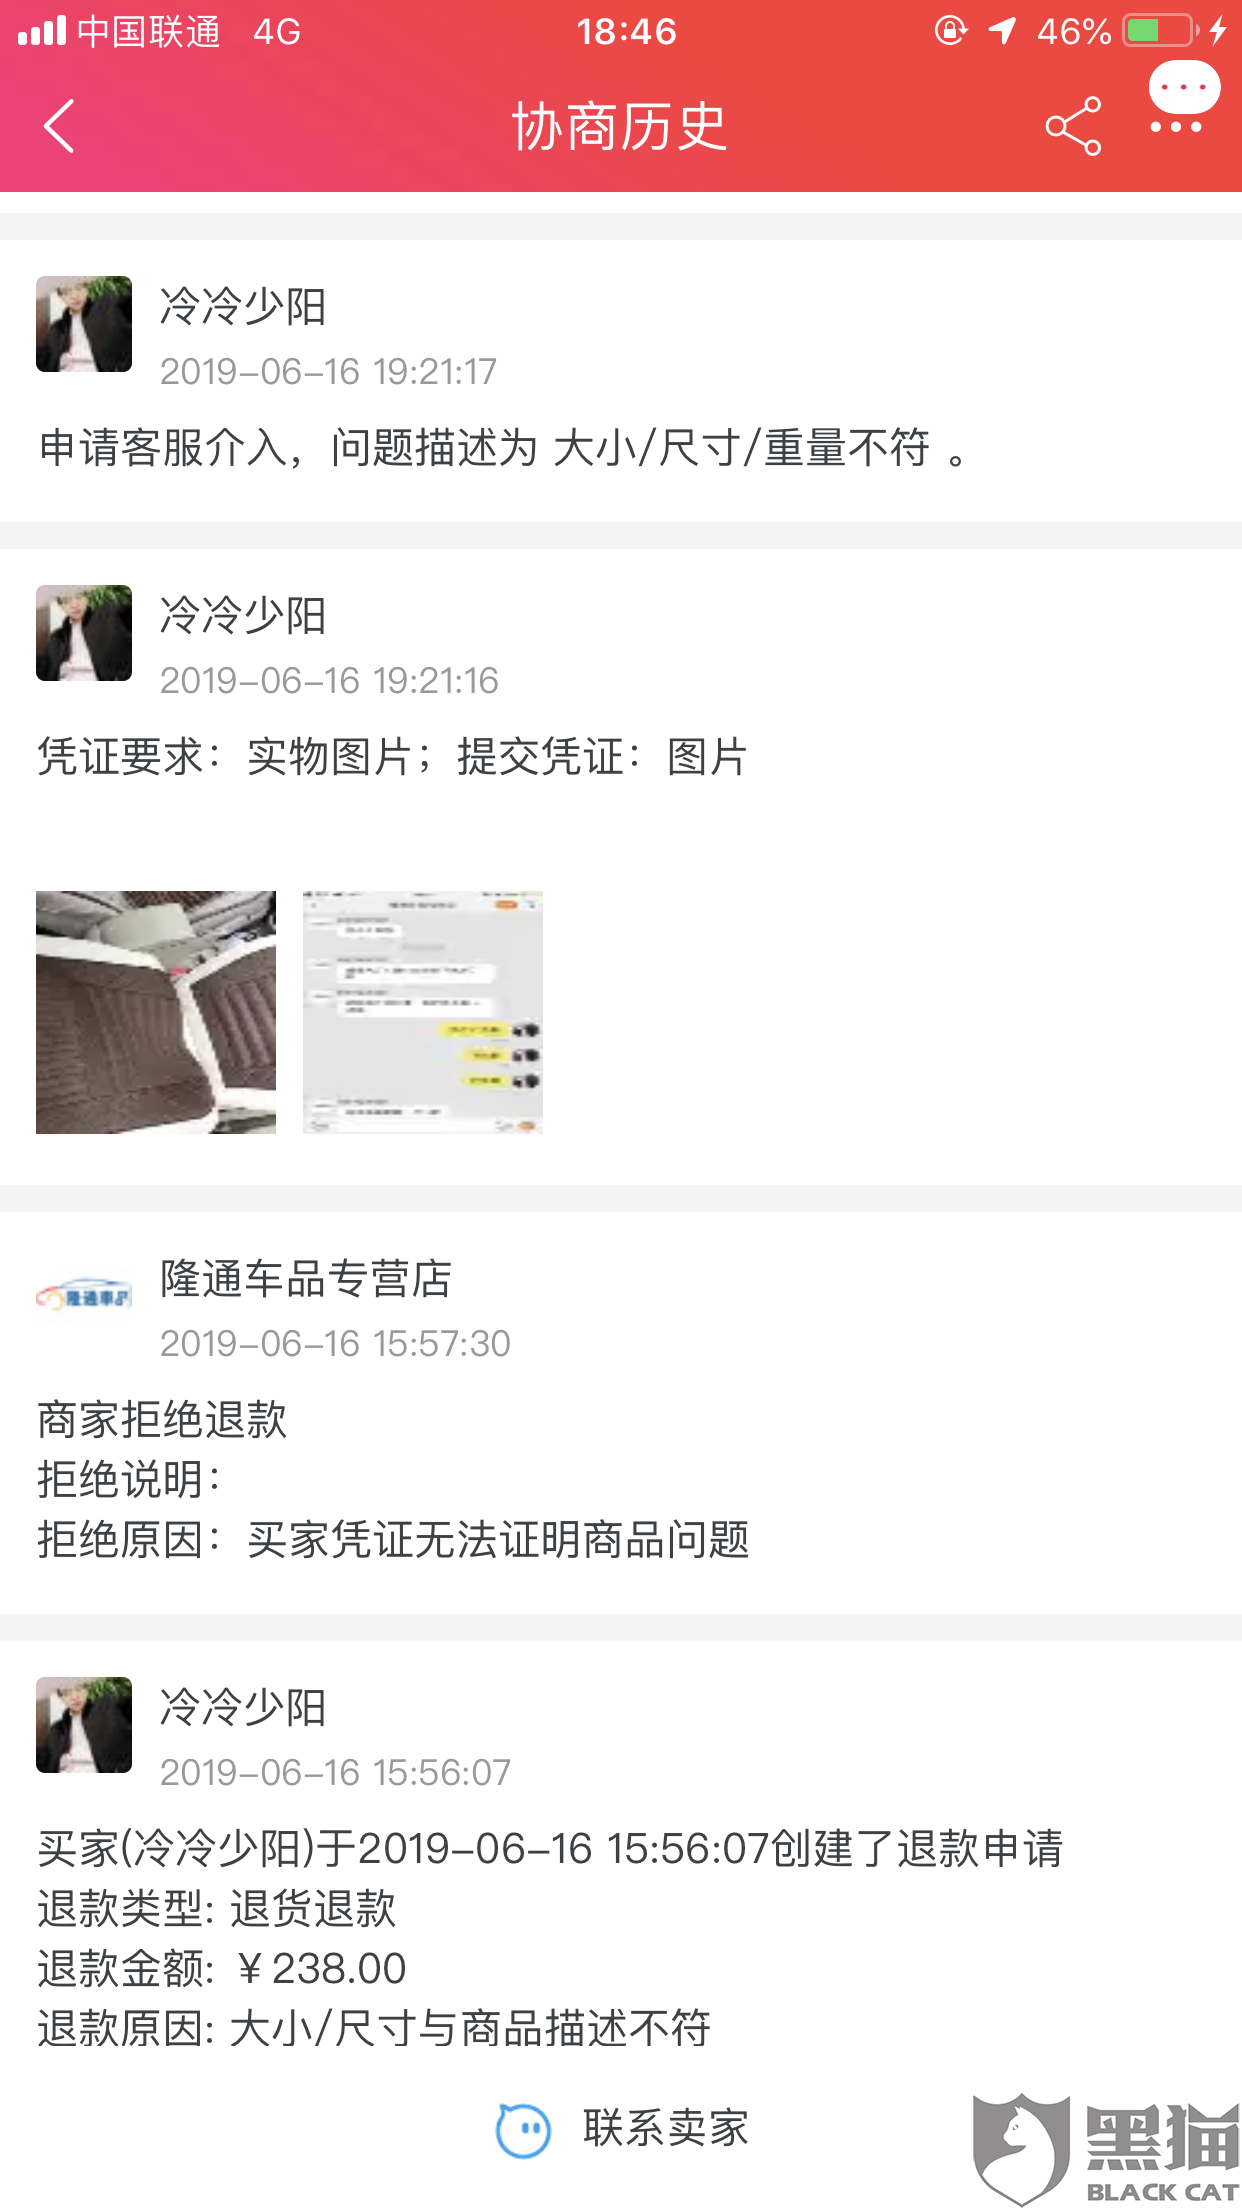Tap the 退款金额 ¥238.00 line
The height and width of the screenshot is (2208, 1242).
click(222, 1969)
